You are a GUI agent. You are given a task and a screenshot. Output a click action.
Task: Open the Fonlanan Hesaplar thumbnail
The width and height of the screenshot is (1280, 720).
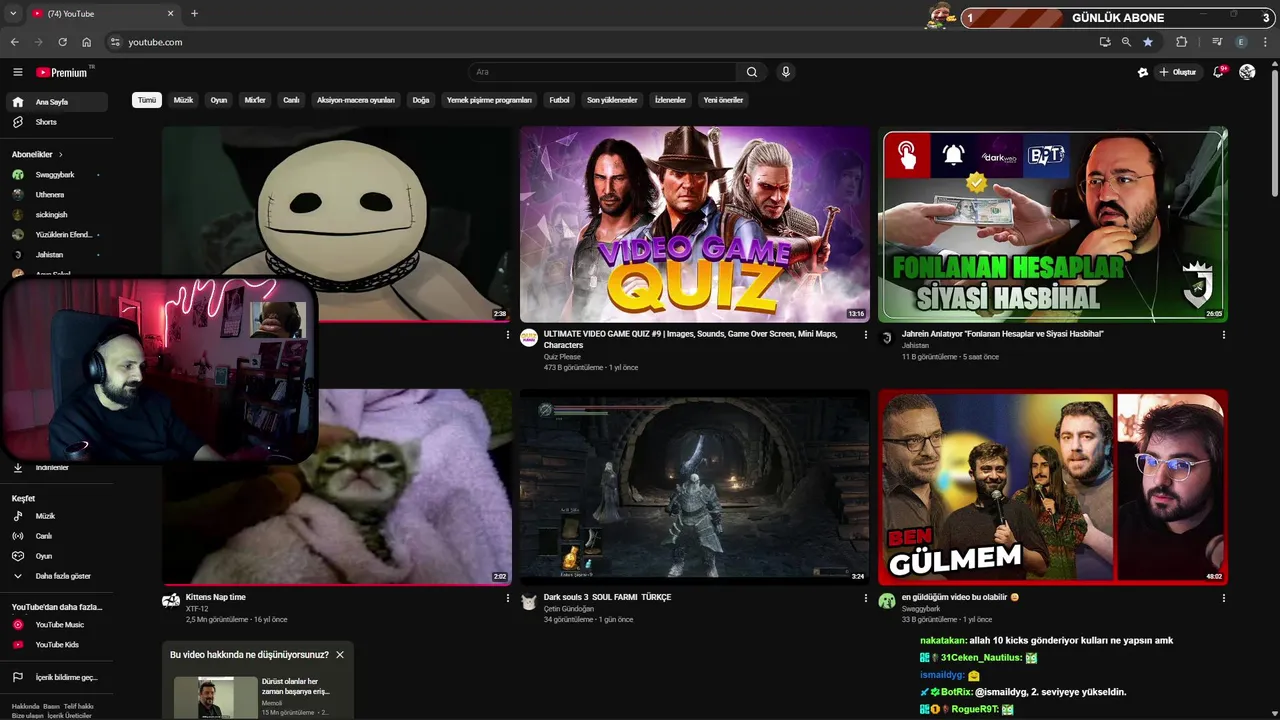[1053, 224]
